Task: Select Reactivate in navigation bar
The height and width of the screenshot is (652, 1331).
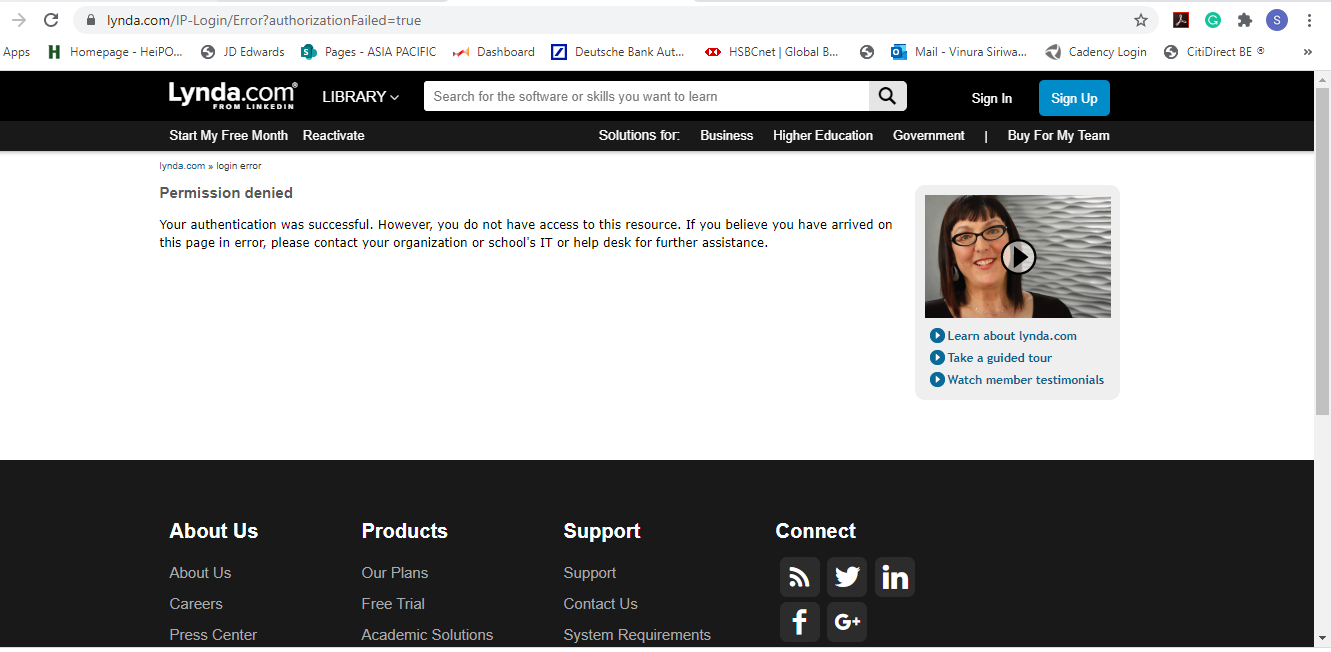Action: click(334, 135)
